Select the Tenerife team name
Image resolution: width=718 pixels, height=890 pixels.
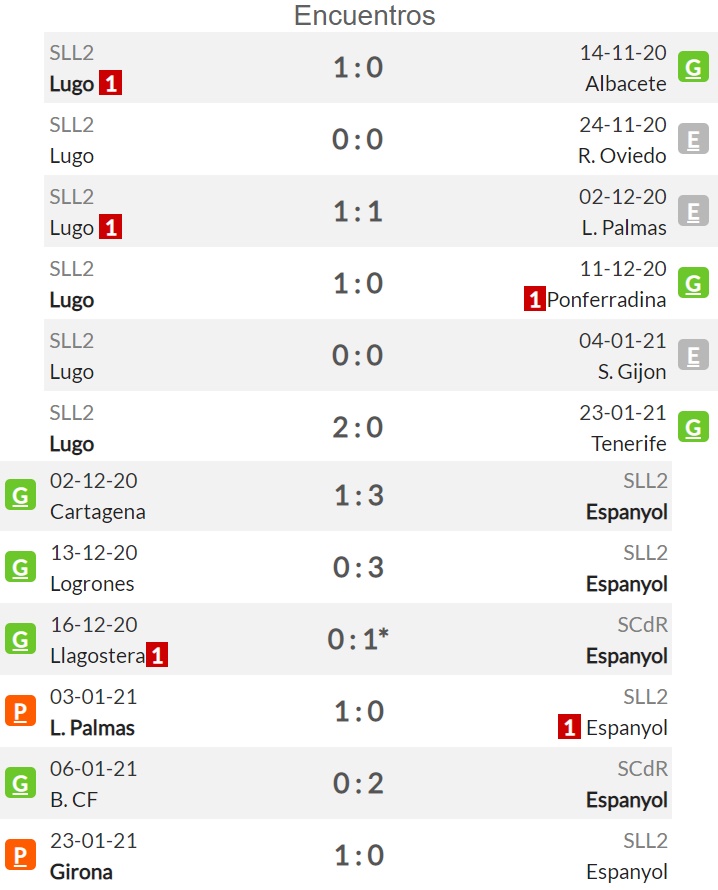[x=629, y=443]
